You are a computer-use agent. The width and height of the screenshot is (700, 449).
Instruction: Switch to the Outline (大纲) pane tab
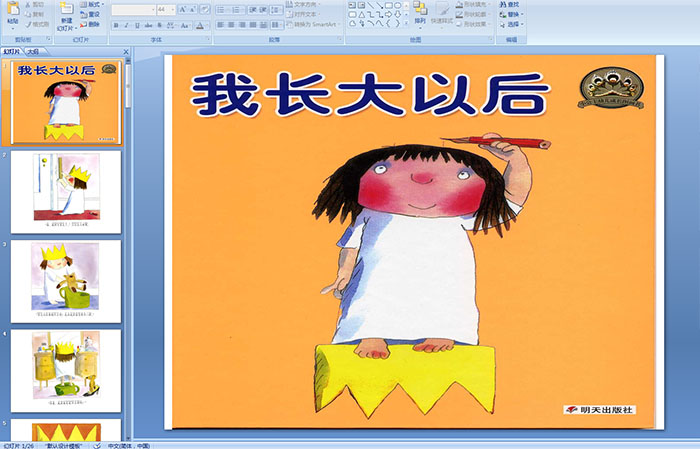click(x=33, y=52)
